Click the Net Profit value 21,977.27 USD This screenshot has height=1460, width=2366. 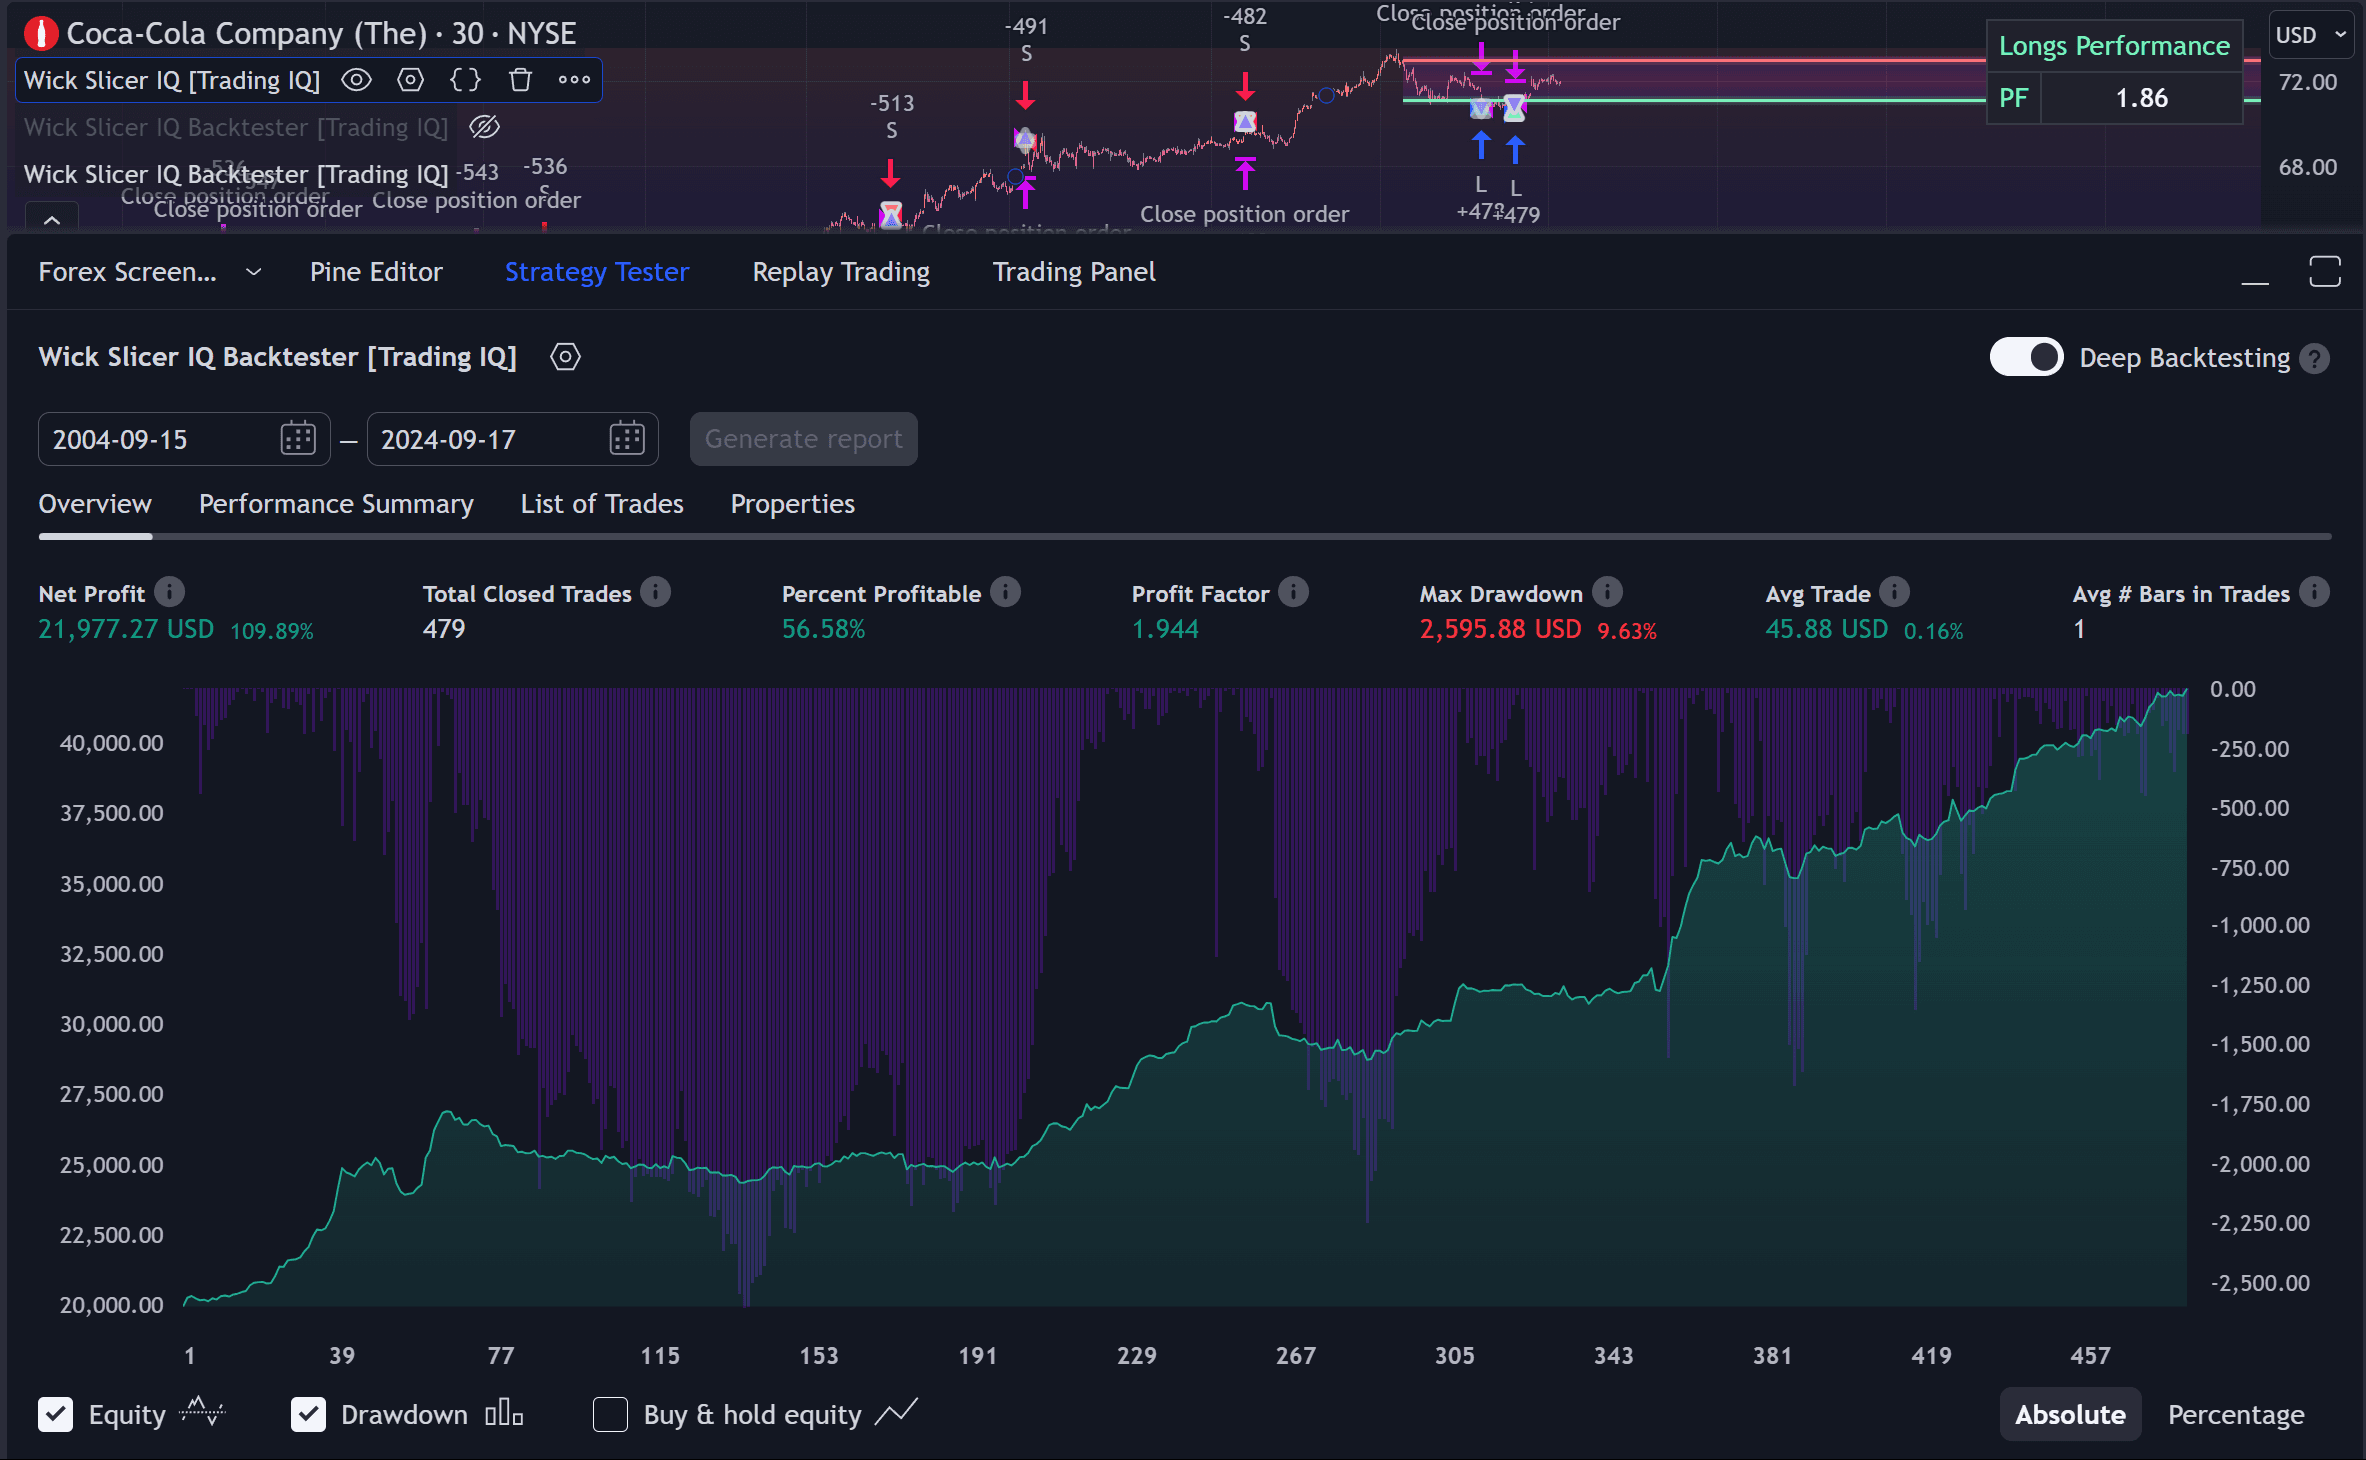pos(126,629)
